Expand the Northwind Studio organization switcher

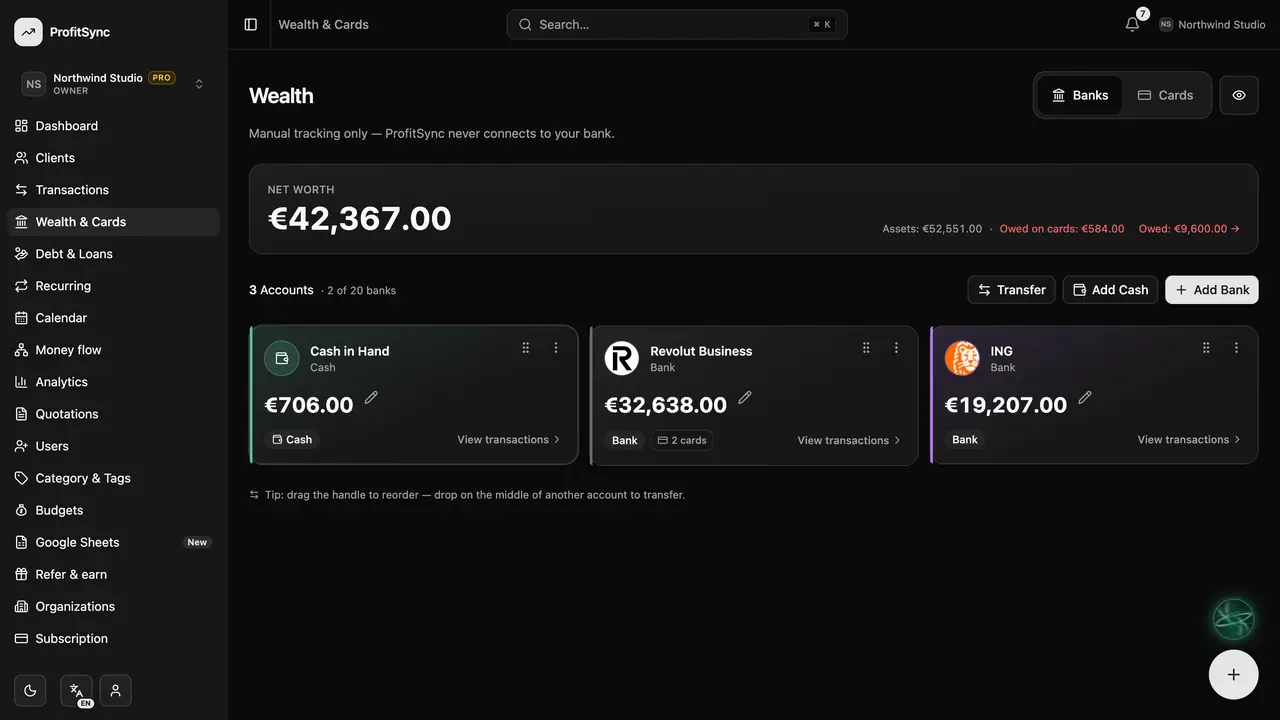pos(114,84)
